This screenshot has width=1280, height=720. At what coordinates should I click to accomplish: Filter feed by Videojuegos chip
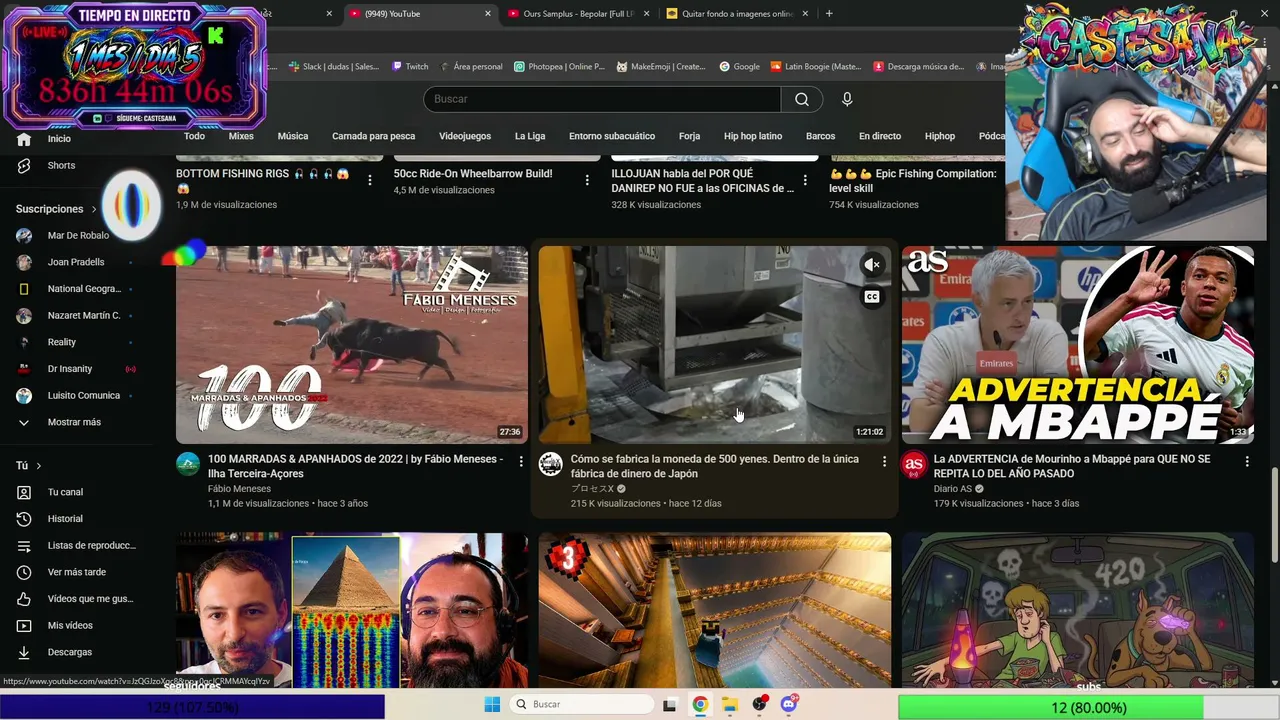coord(465,136)
